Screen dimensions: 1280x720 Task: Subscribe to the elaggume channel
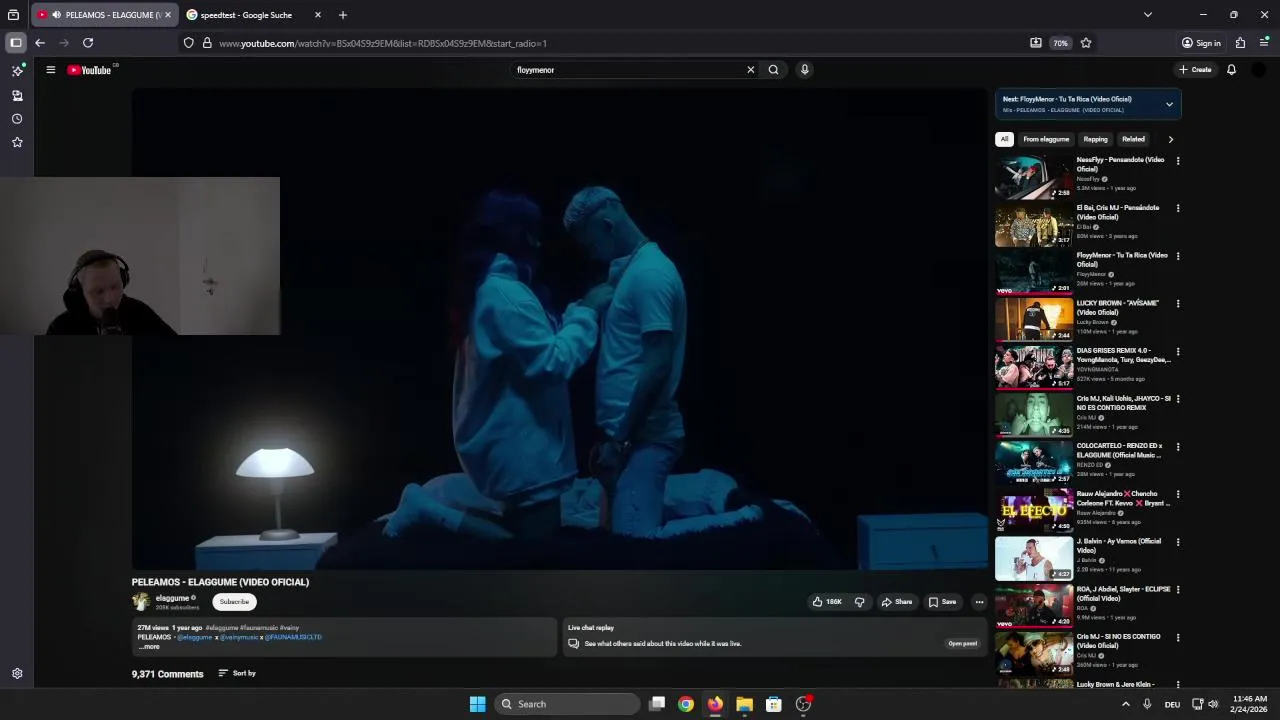234,602
